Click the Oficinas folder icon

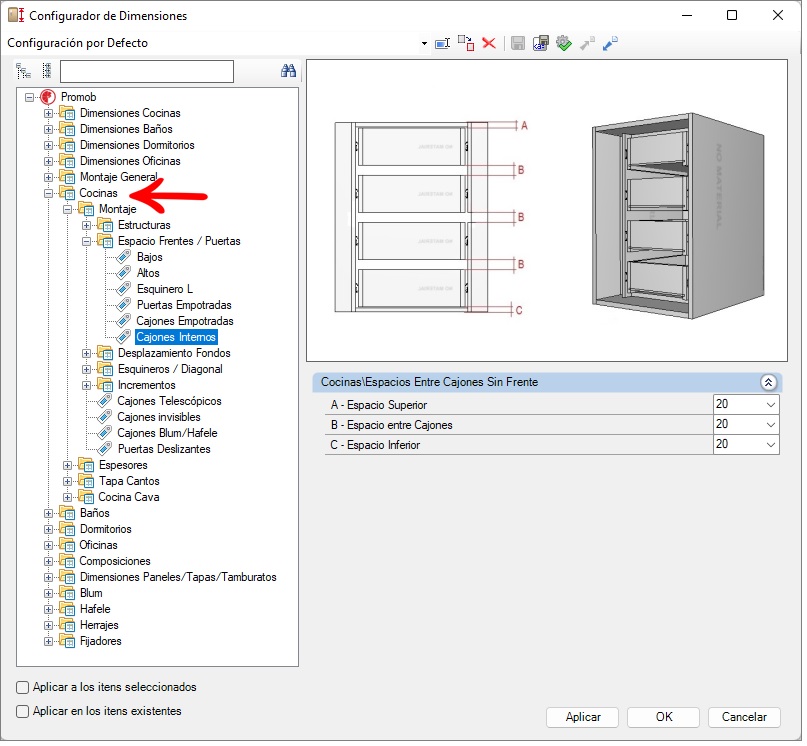[x=67, y=545]
